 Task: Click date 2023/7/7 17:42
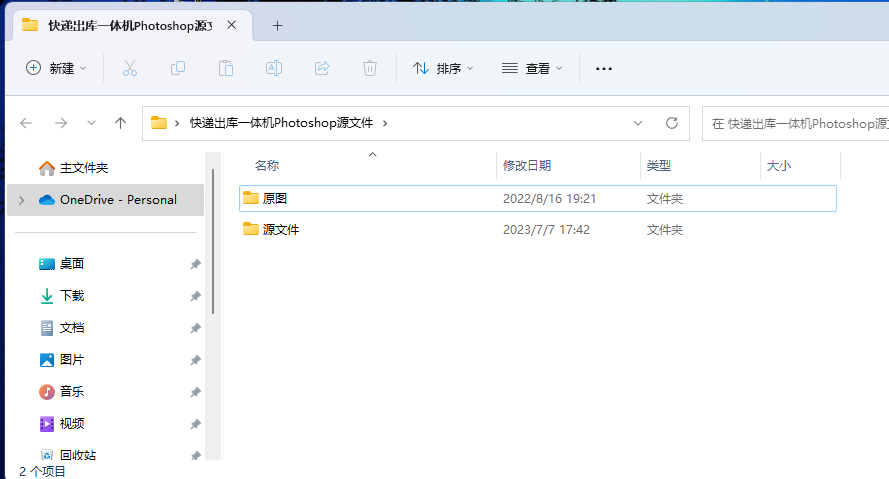click(547, 230)
